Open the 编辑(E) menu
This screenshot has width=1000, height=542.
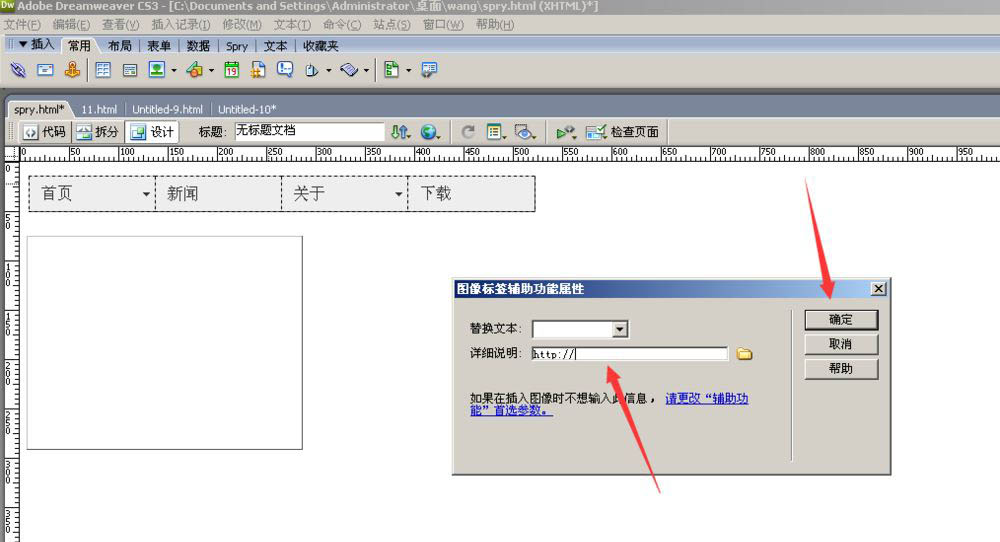point(71,25)
